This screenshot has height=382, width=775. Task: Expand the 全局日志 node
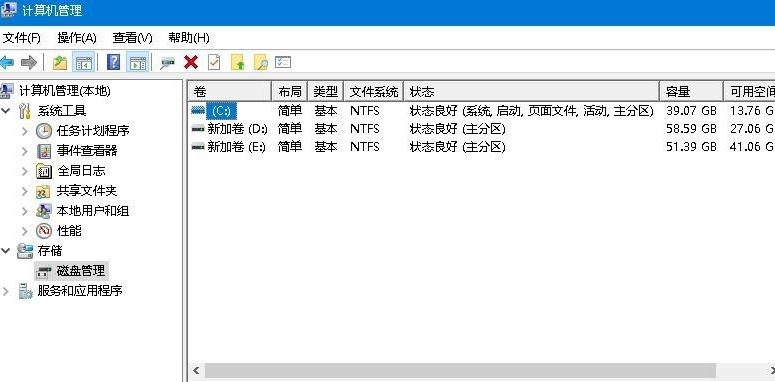click(x=25, y=171)
